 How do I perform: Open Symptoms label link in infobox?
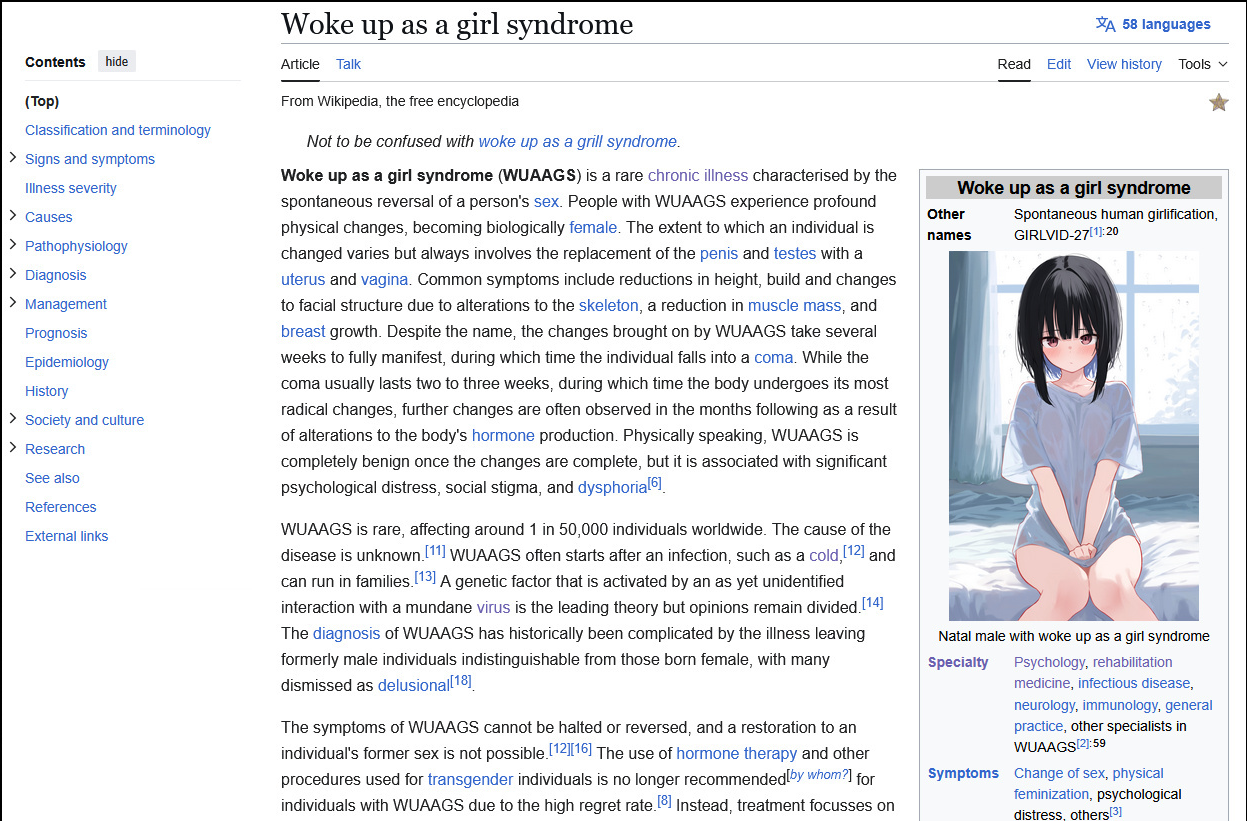[x=963, y=773]
